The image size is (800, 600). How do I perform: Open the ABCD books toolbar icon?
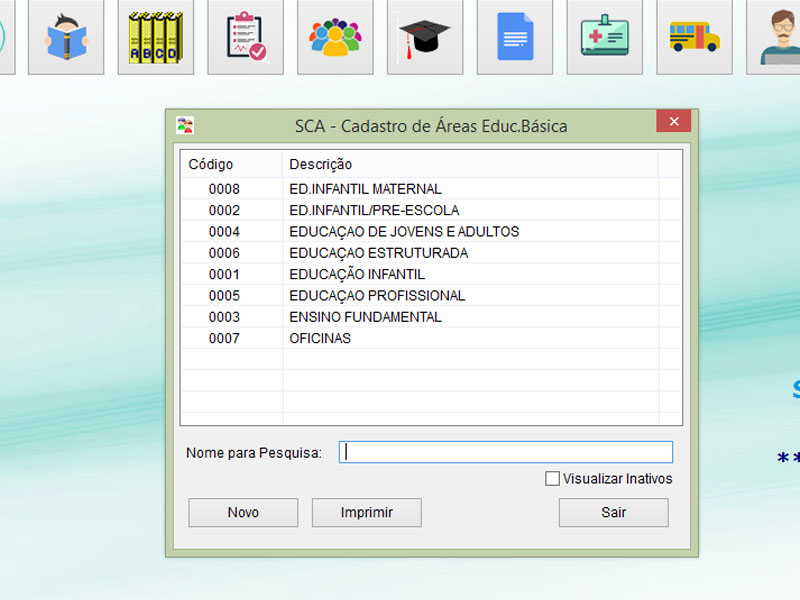(155, 37)
